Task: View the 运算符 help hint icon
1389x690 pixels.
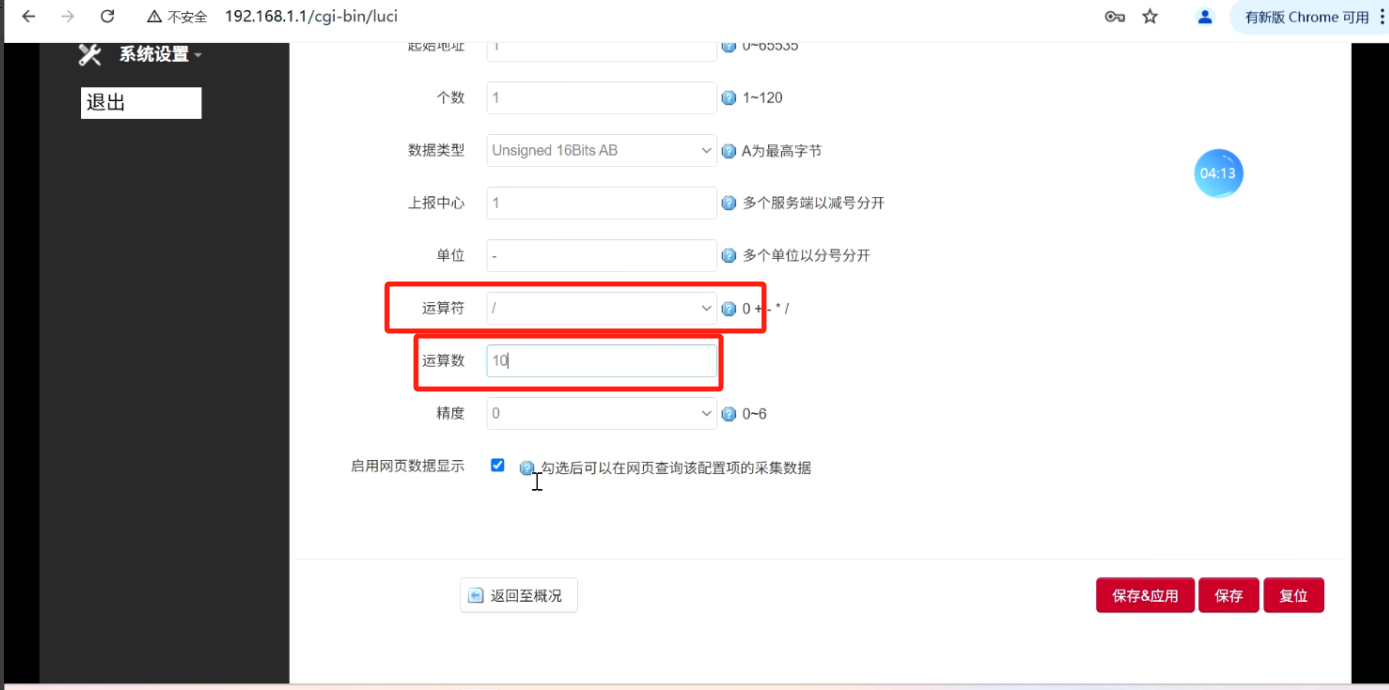Action: [728, 308]
